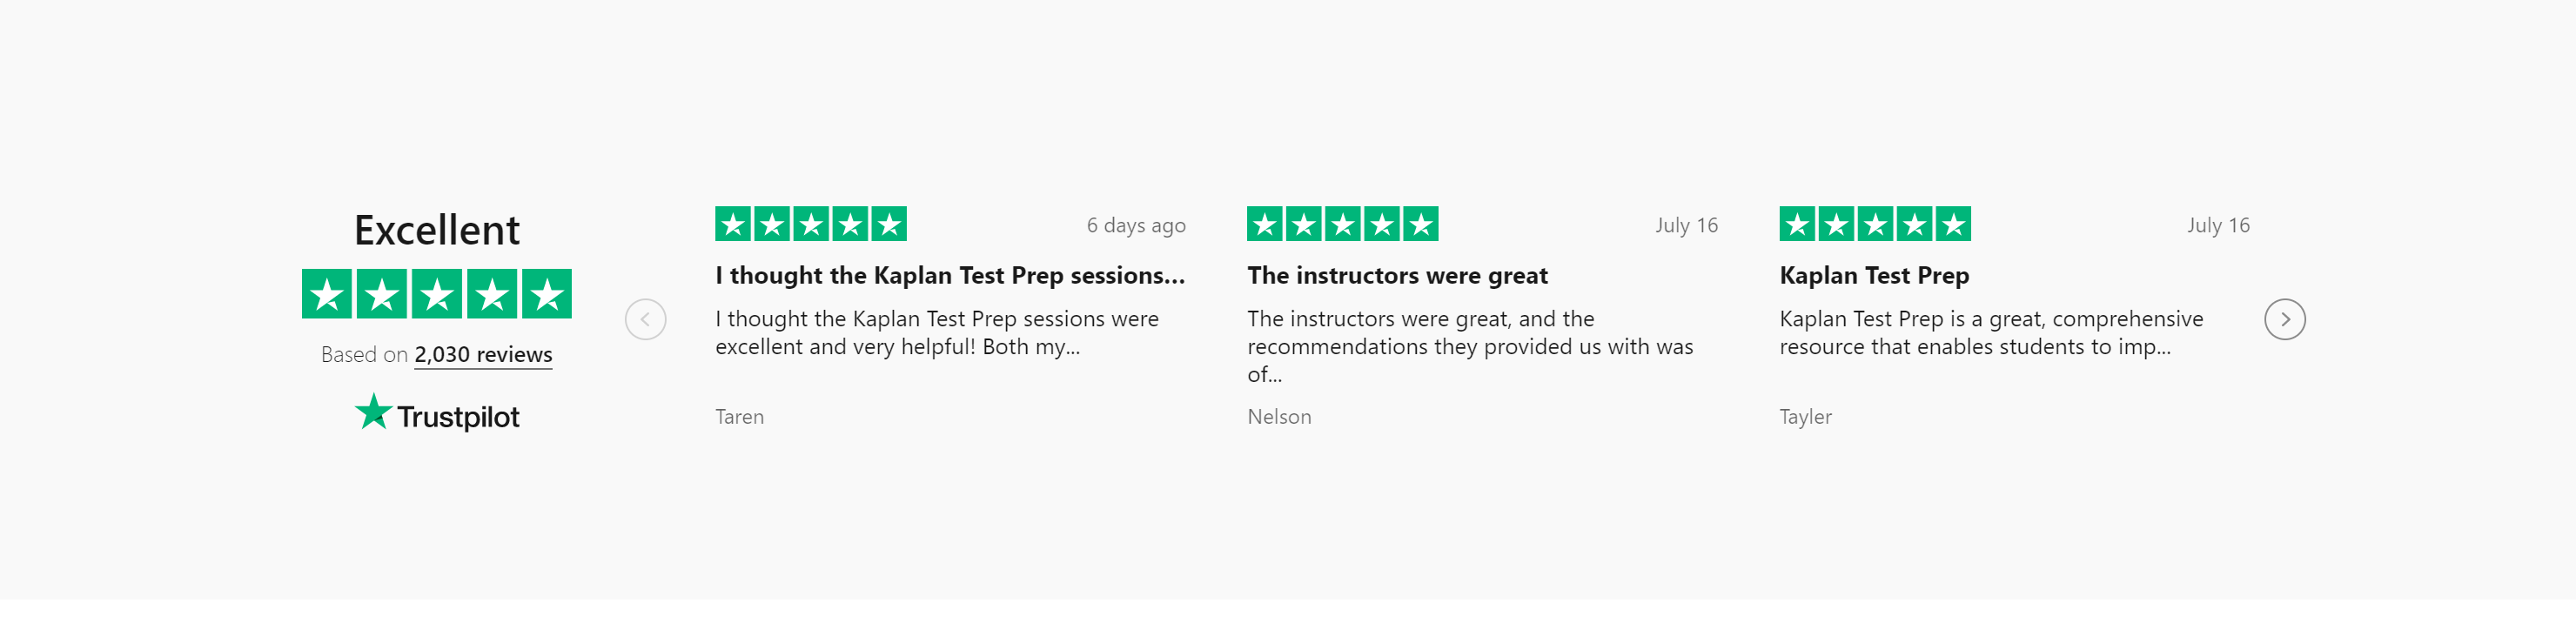
Task: Click the reviewer name Taren
Action: [739, 417]
